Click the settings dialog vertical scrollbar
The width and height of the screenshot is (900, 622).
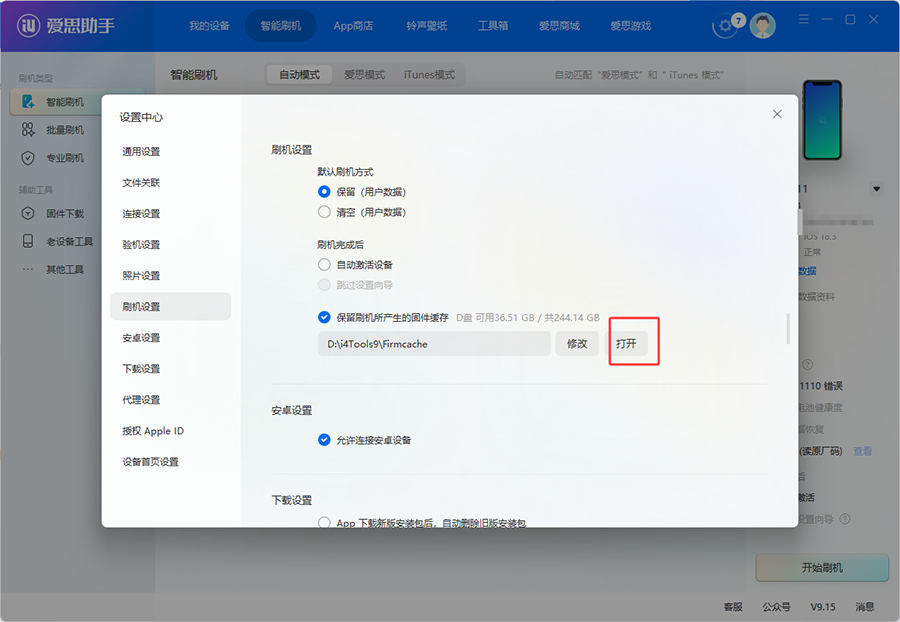pos(788,329)
